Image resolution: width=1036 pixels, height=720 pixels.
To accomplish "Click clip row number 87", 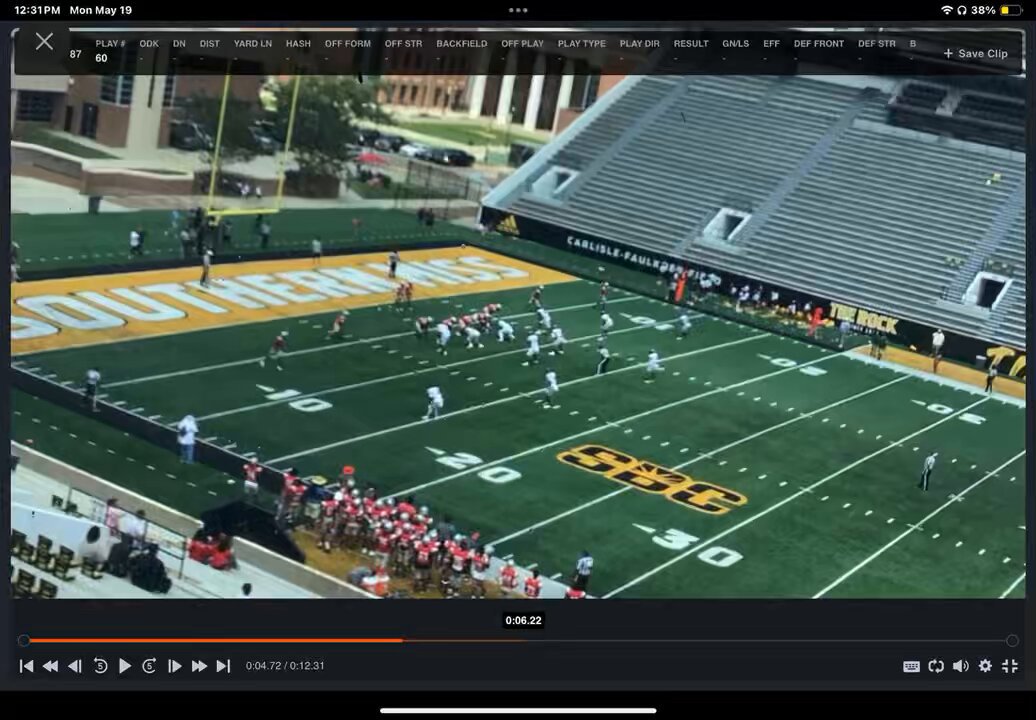I will (76, 54).
